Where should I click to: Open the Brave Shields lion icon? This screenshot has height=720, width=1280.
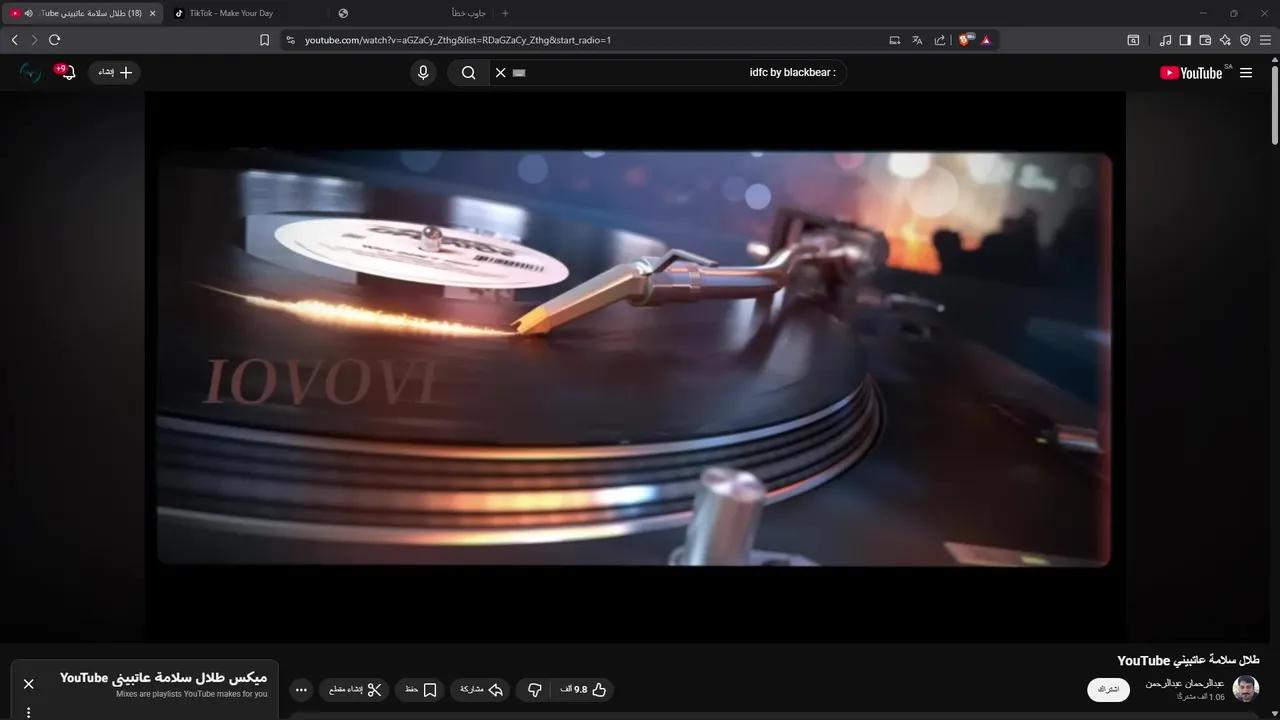965,40
